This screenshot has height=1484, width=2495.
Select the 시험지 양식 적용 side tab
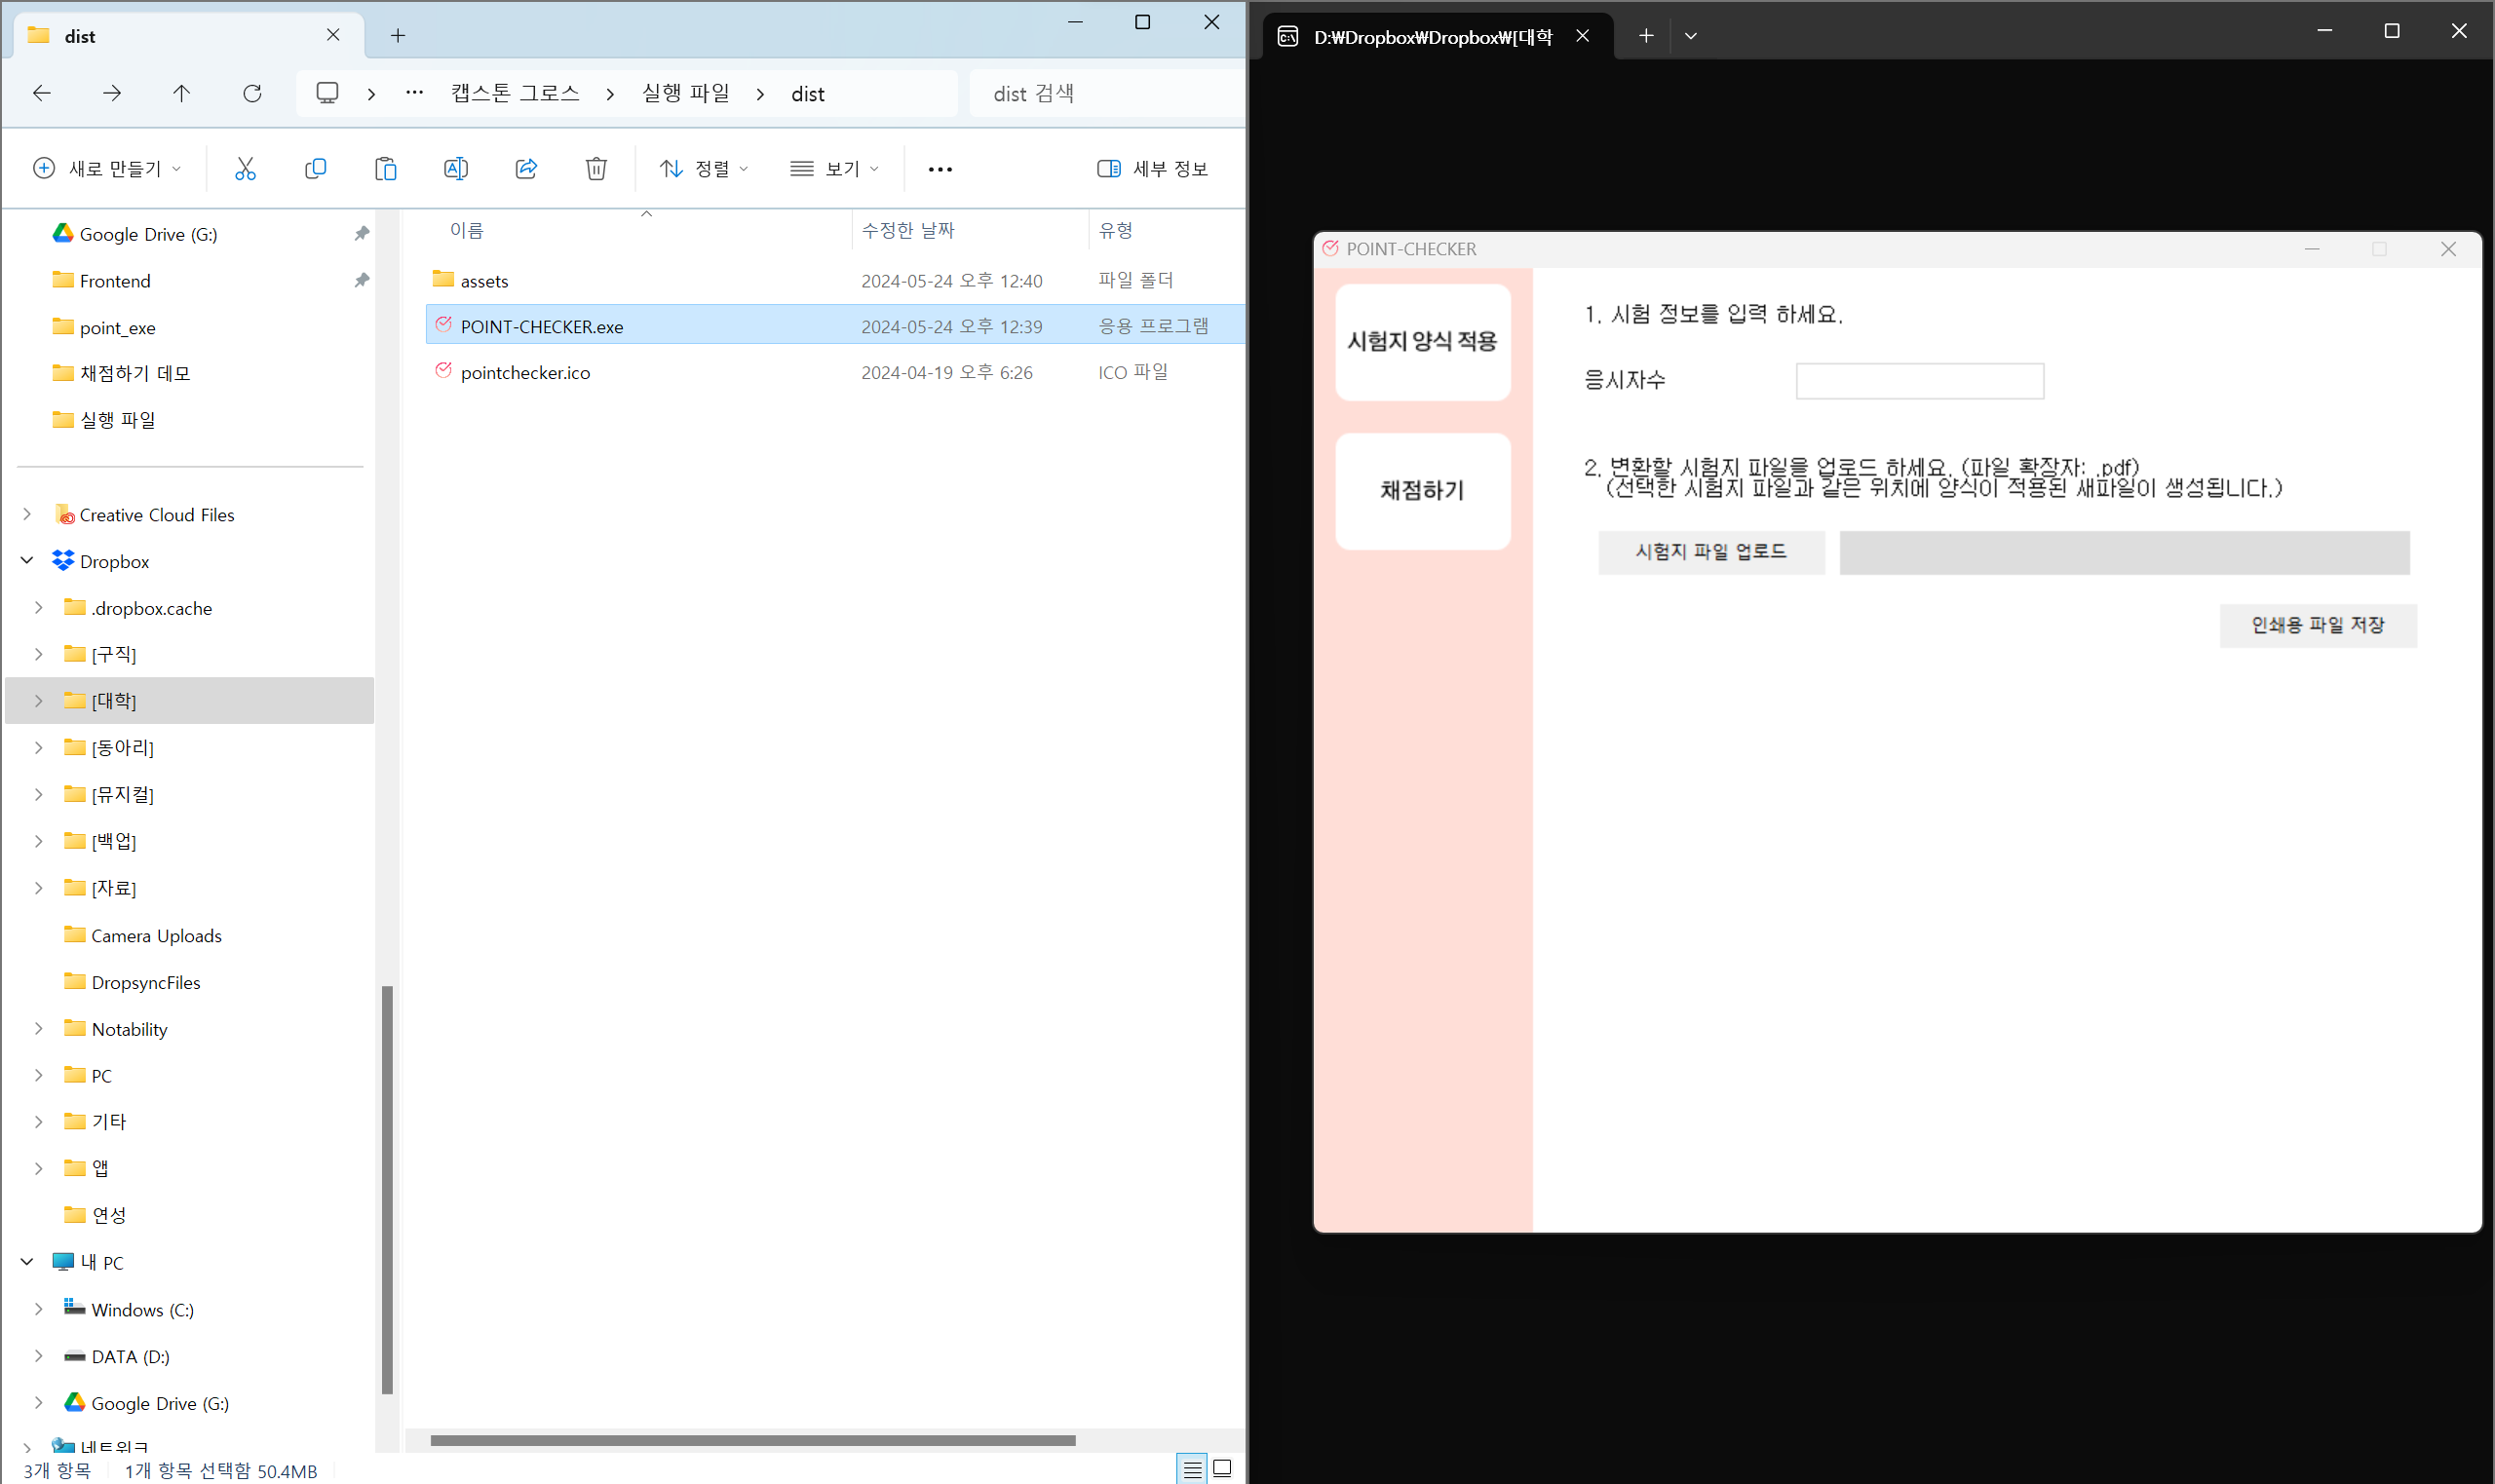pyautogui.click(x=1422, y=342)
